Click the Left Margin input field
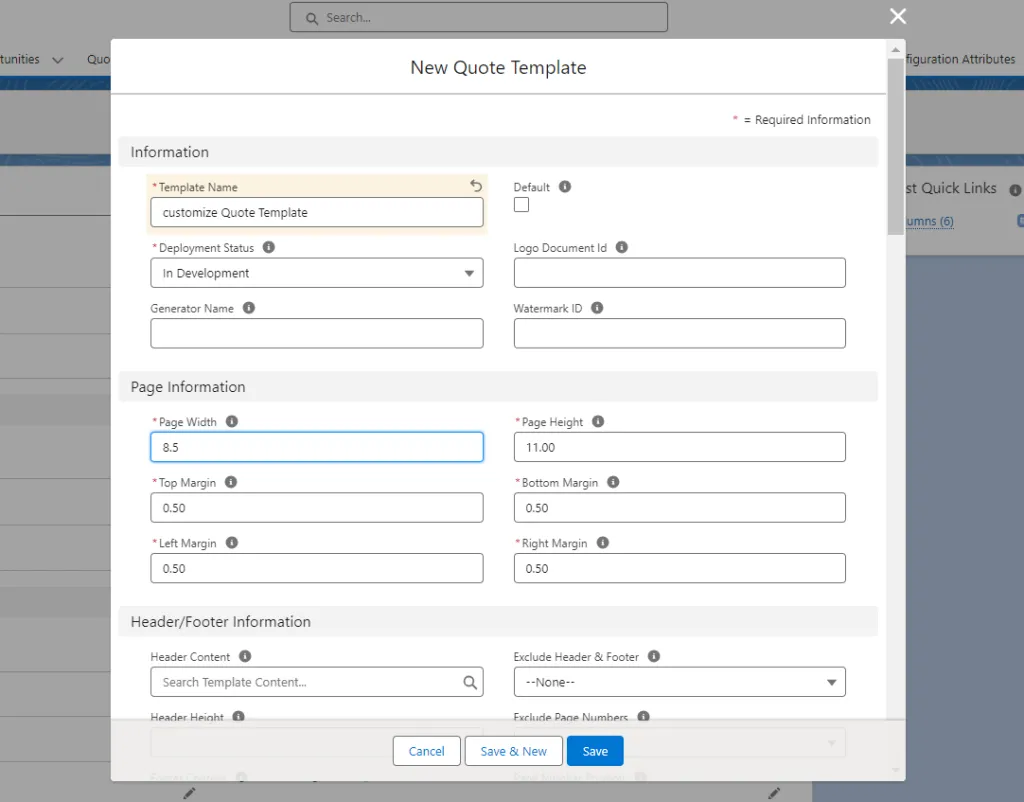 (317, 568)
